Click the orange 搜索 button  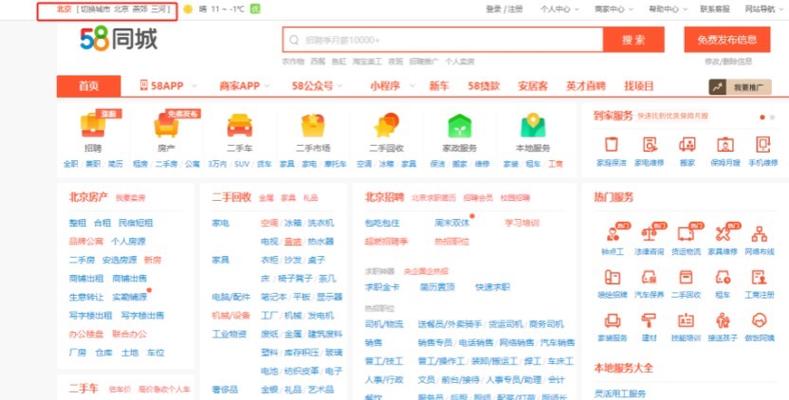pyautogui.click(x=634, y=40)
